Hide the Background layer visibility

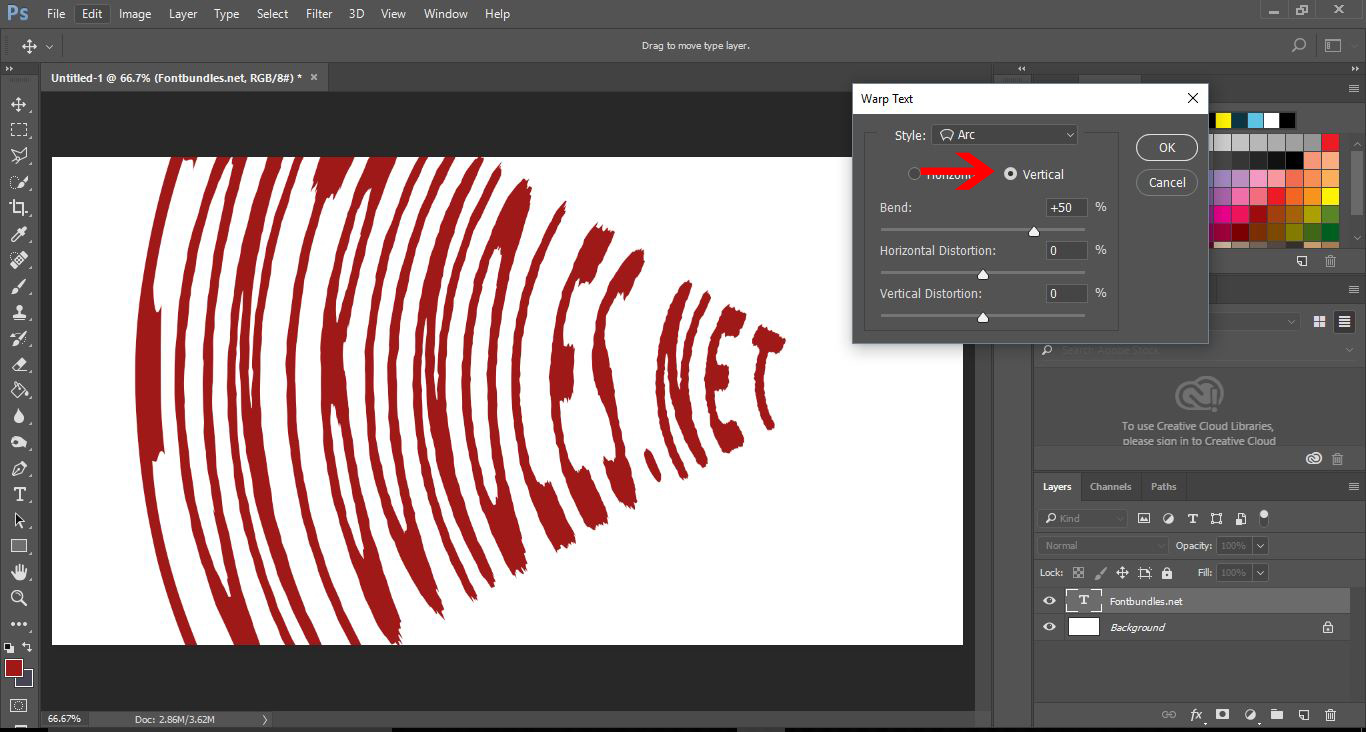[x=1049, y=627]
